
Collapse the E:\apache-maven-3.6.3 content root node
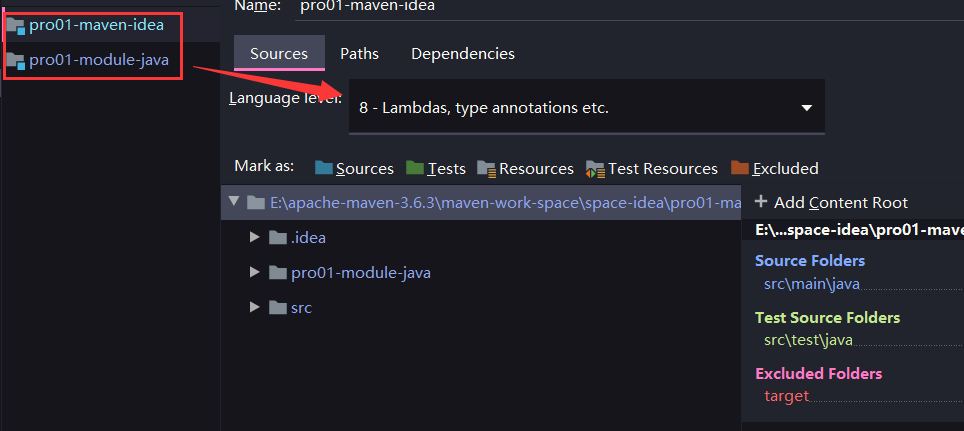(x=233, y=202)
